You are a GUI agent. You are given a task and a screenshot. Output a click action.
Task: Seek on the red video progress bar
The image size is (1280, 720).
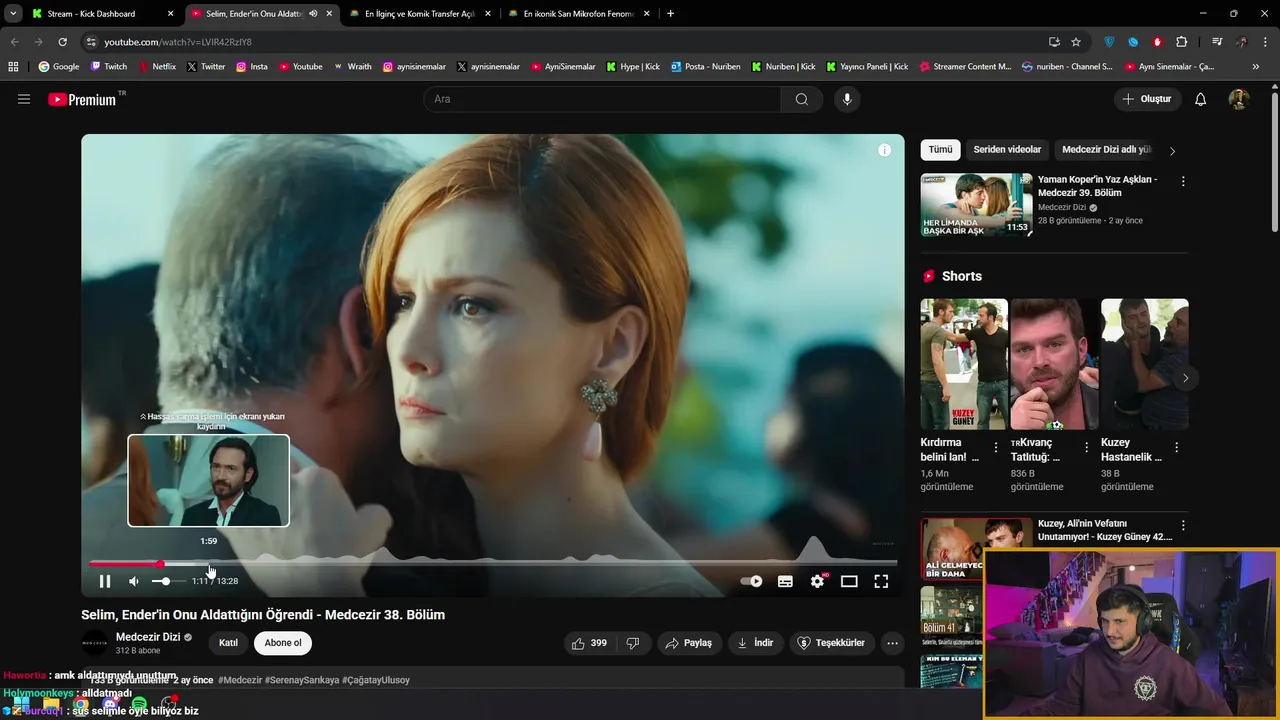pyautogui.click(x=492, y=564)
